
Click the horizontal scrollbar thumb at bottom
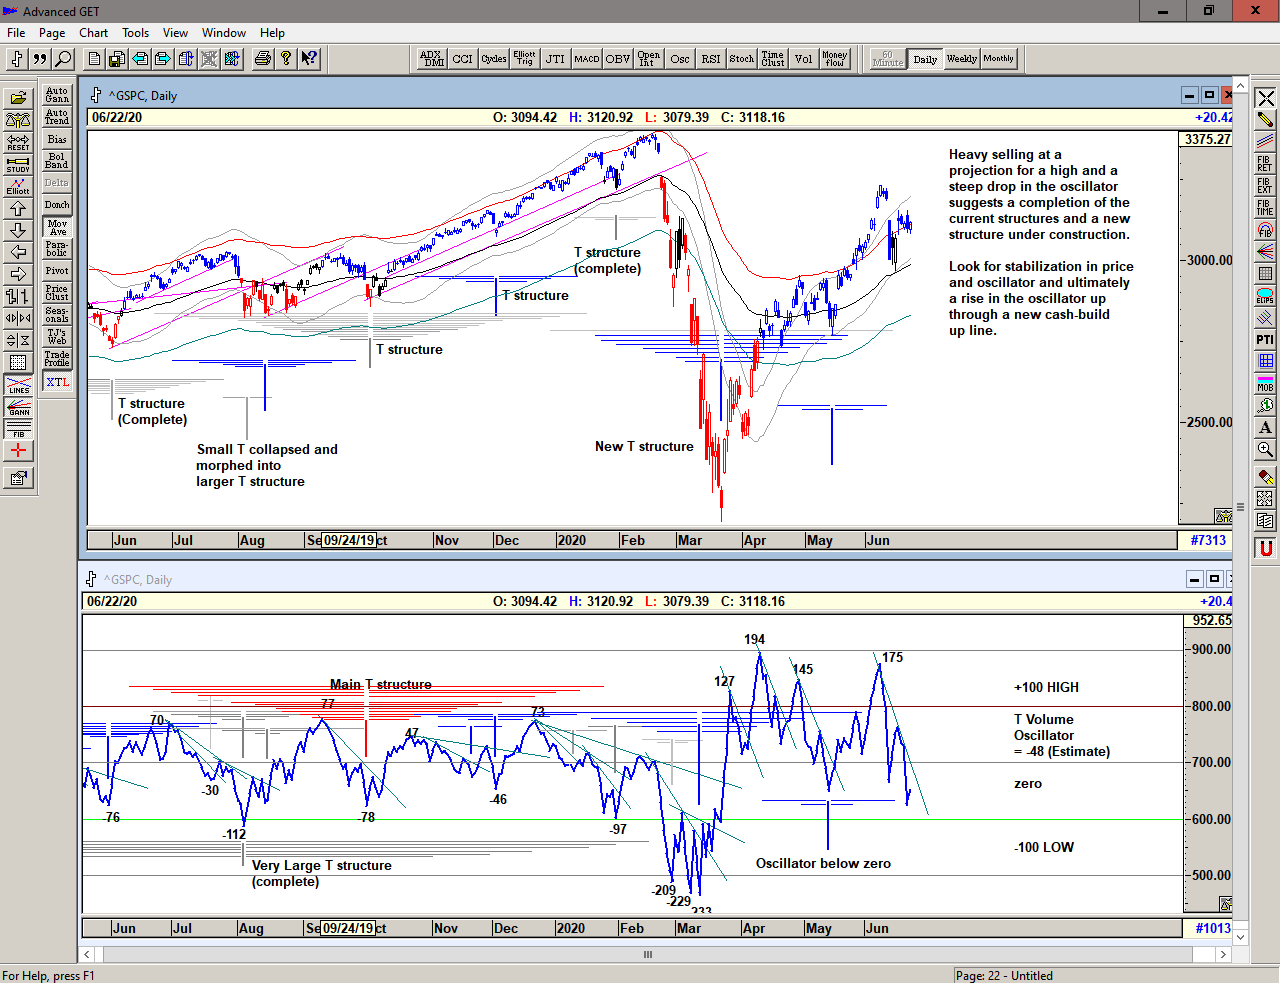tap(648, 954)
